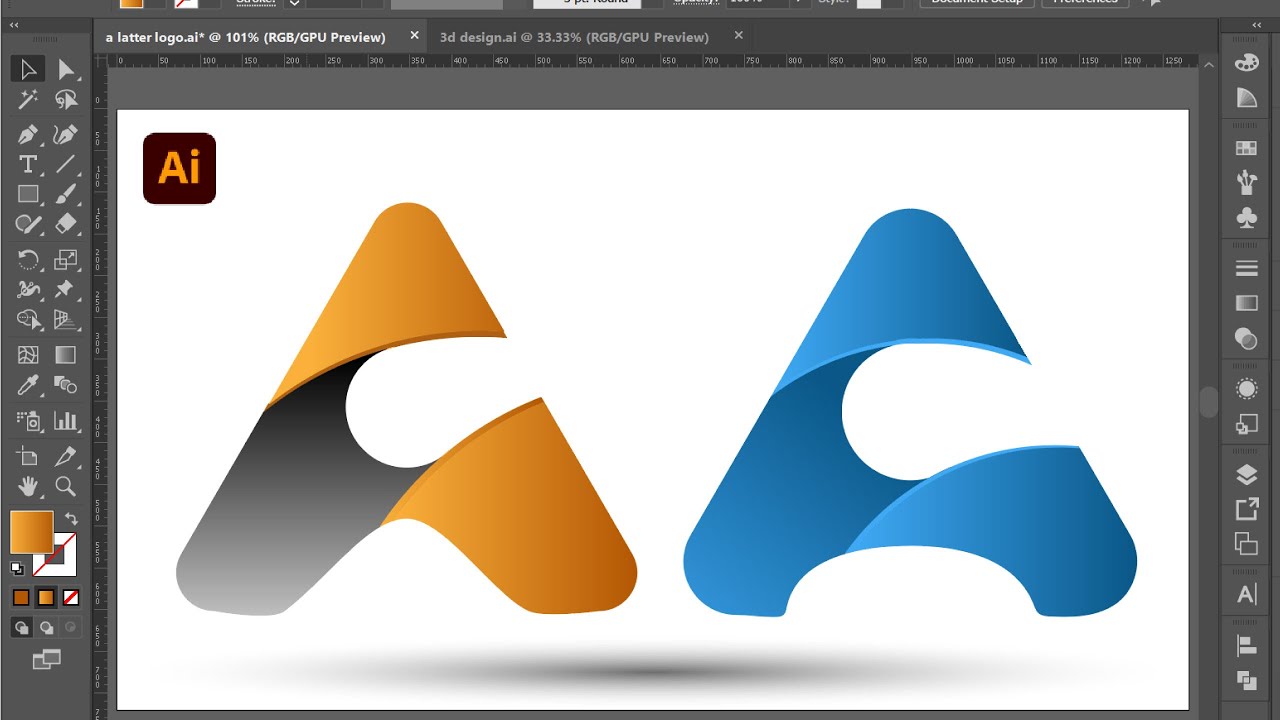Viewport: 1280px width, 720px height.
Task: Select the Gradient tool
Action: point(66,355)
